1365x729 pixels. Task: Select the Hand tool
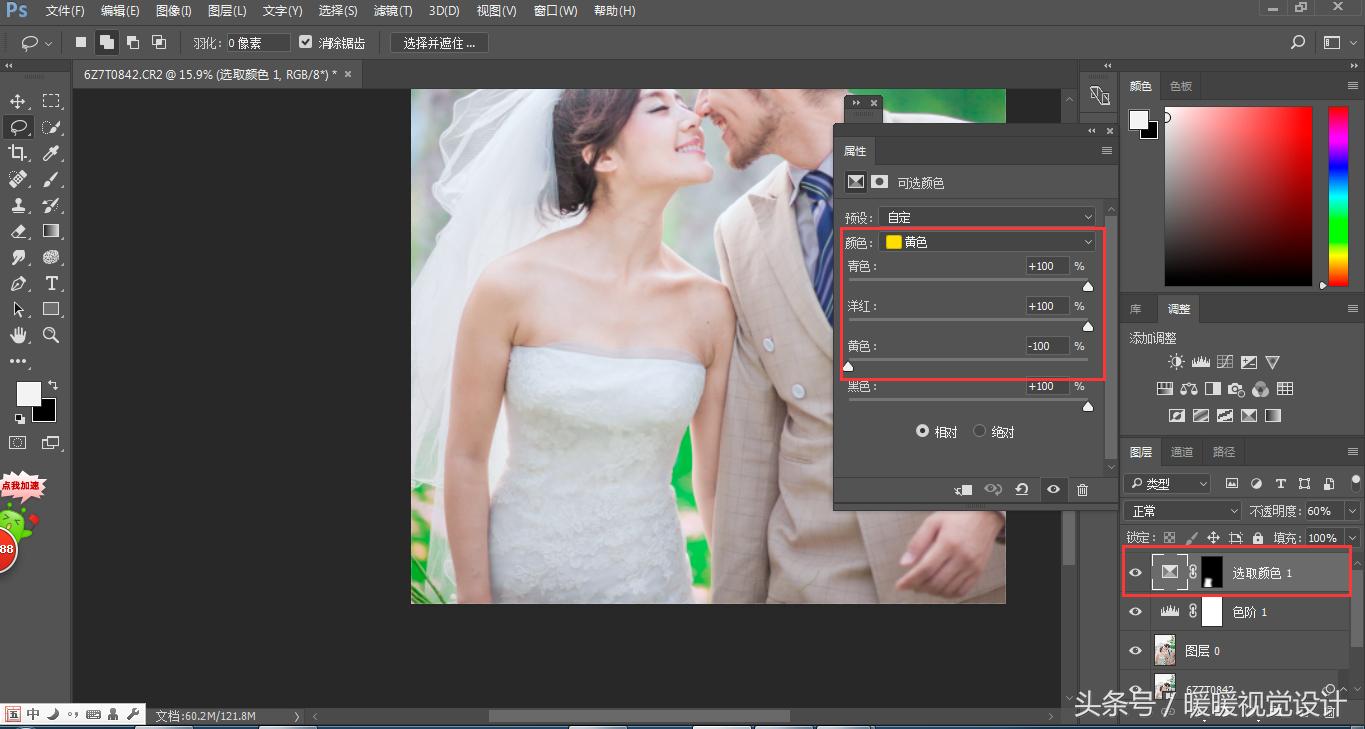pyautogui.click(x=18, y=335)
